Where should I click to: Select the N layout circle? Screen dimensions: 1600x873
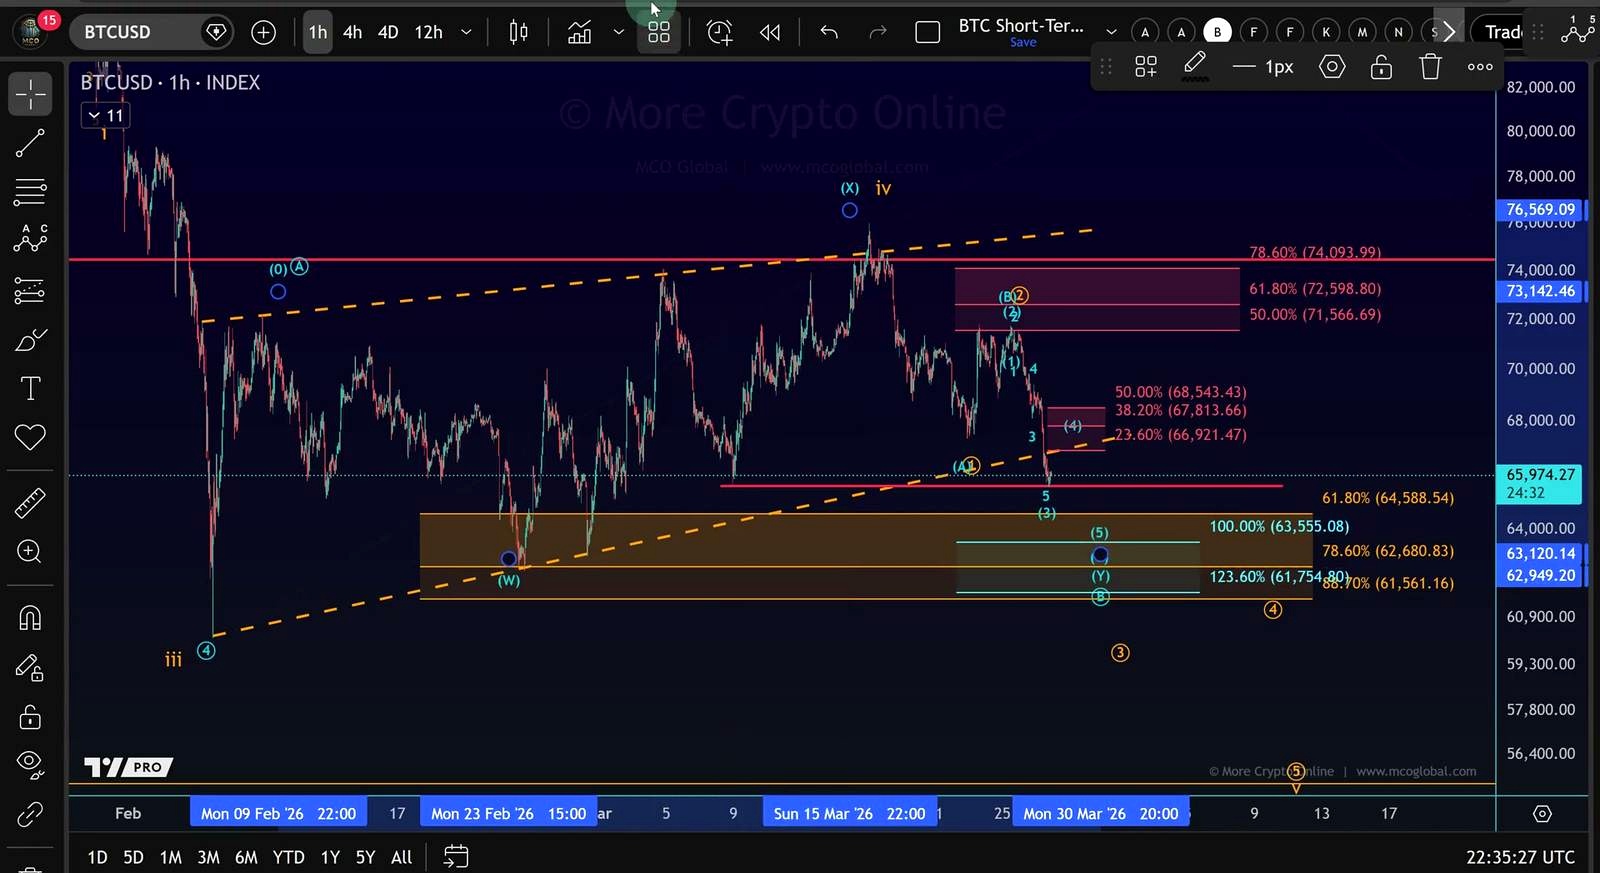click(1398, 32)
